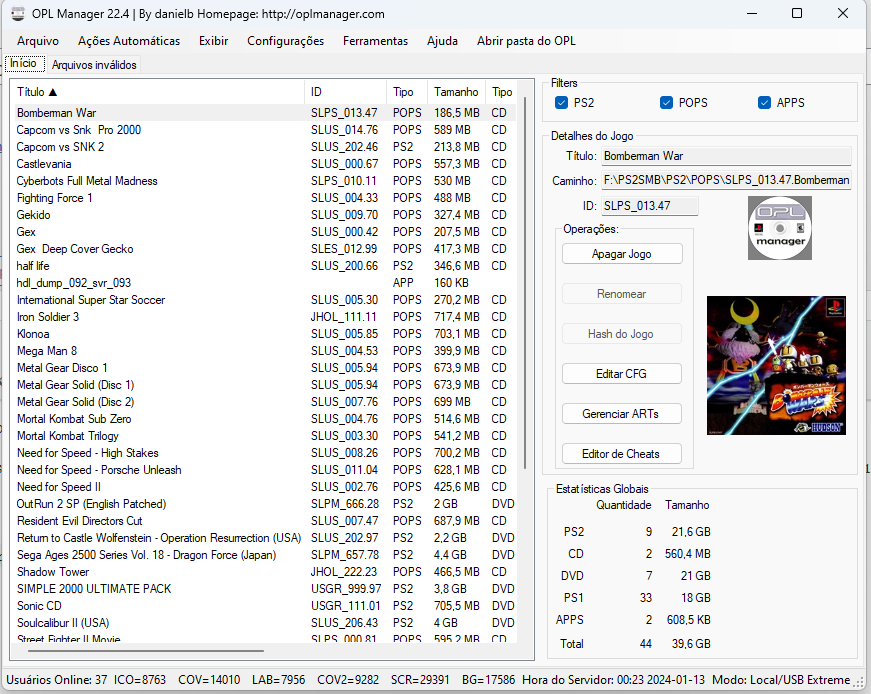Image resolution: width=871 pixels, height=694 pixels.
Task: Open the Abrir pasta do OPL menu item
Action: [526, 41]
